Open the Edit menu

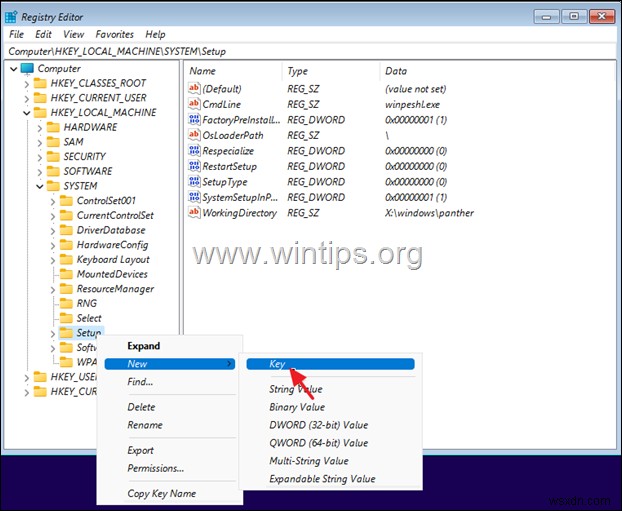click(43, 35)
